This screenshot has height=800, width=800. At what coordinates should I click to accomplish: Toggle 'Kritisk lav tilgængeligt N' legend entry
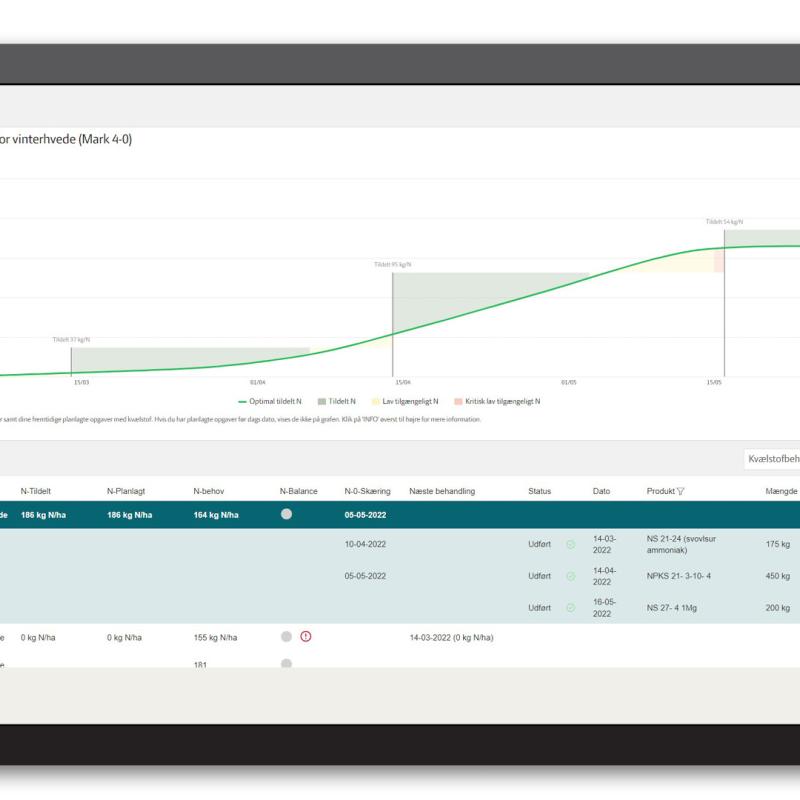coord(497,402)
